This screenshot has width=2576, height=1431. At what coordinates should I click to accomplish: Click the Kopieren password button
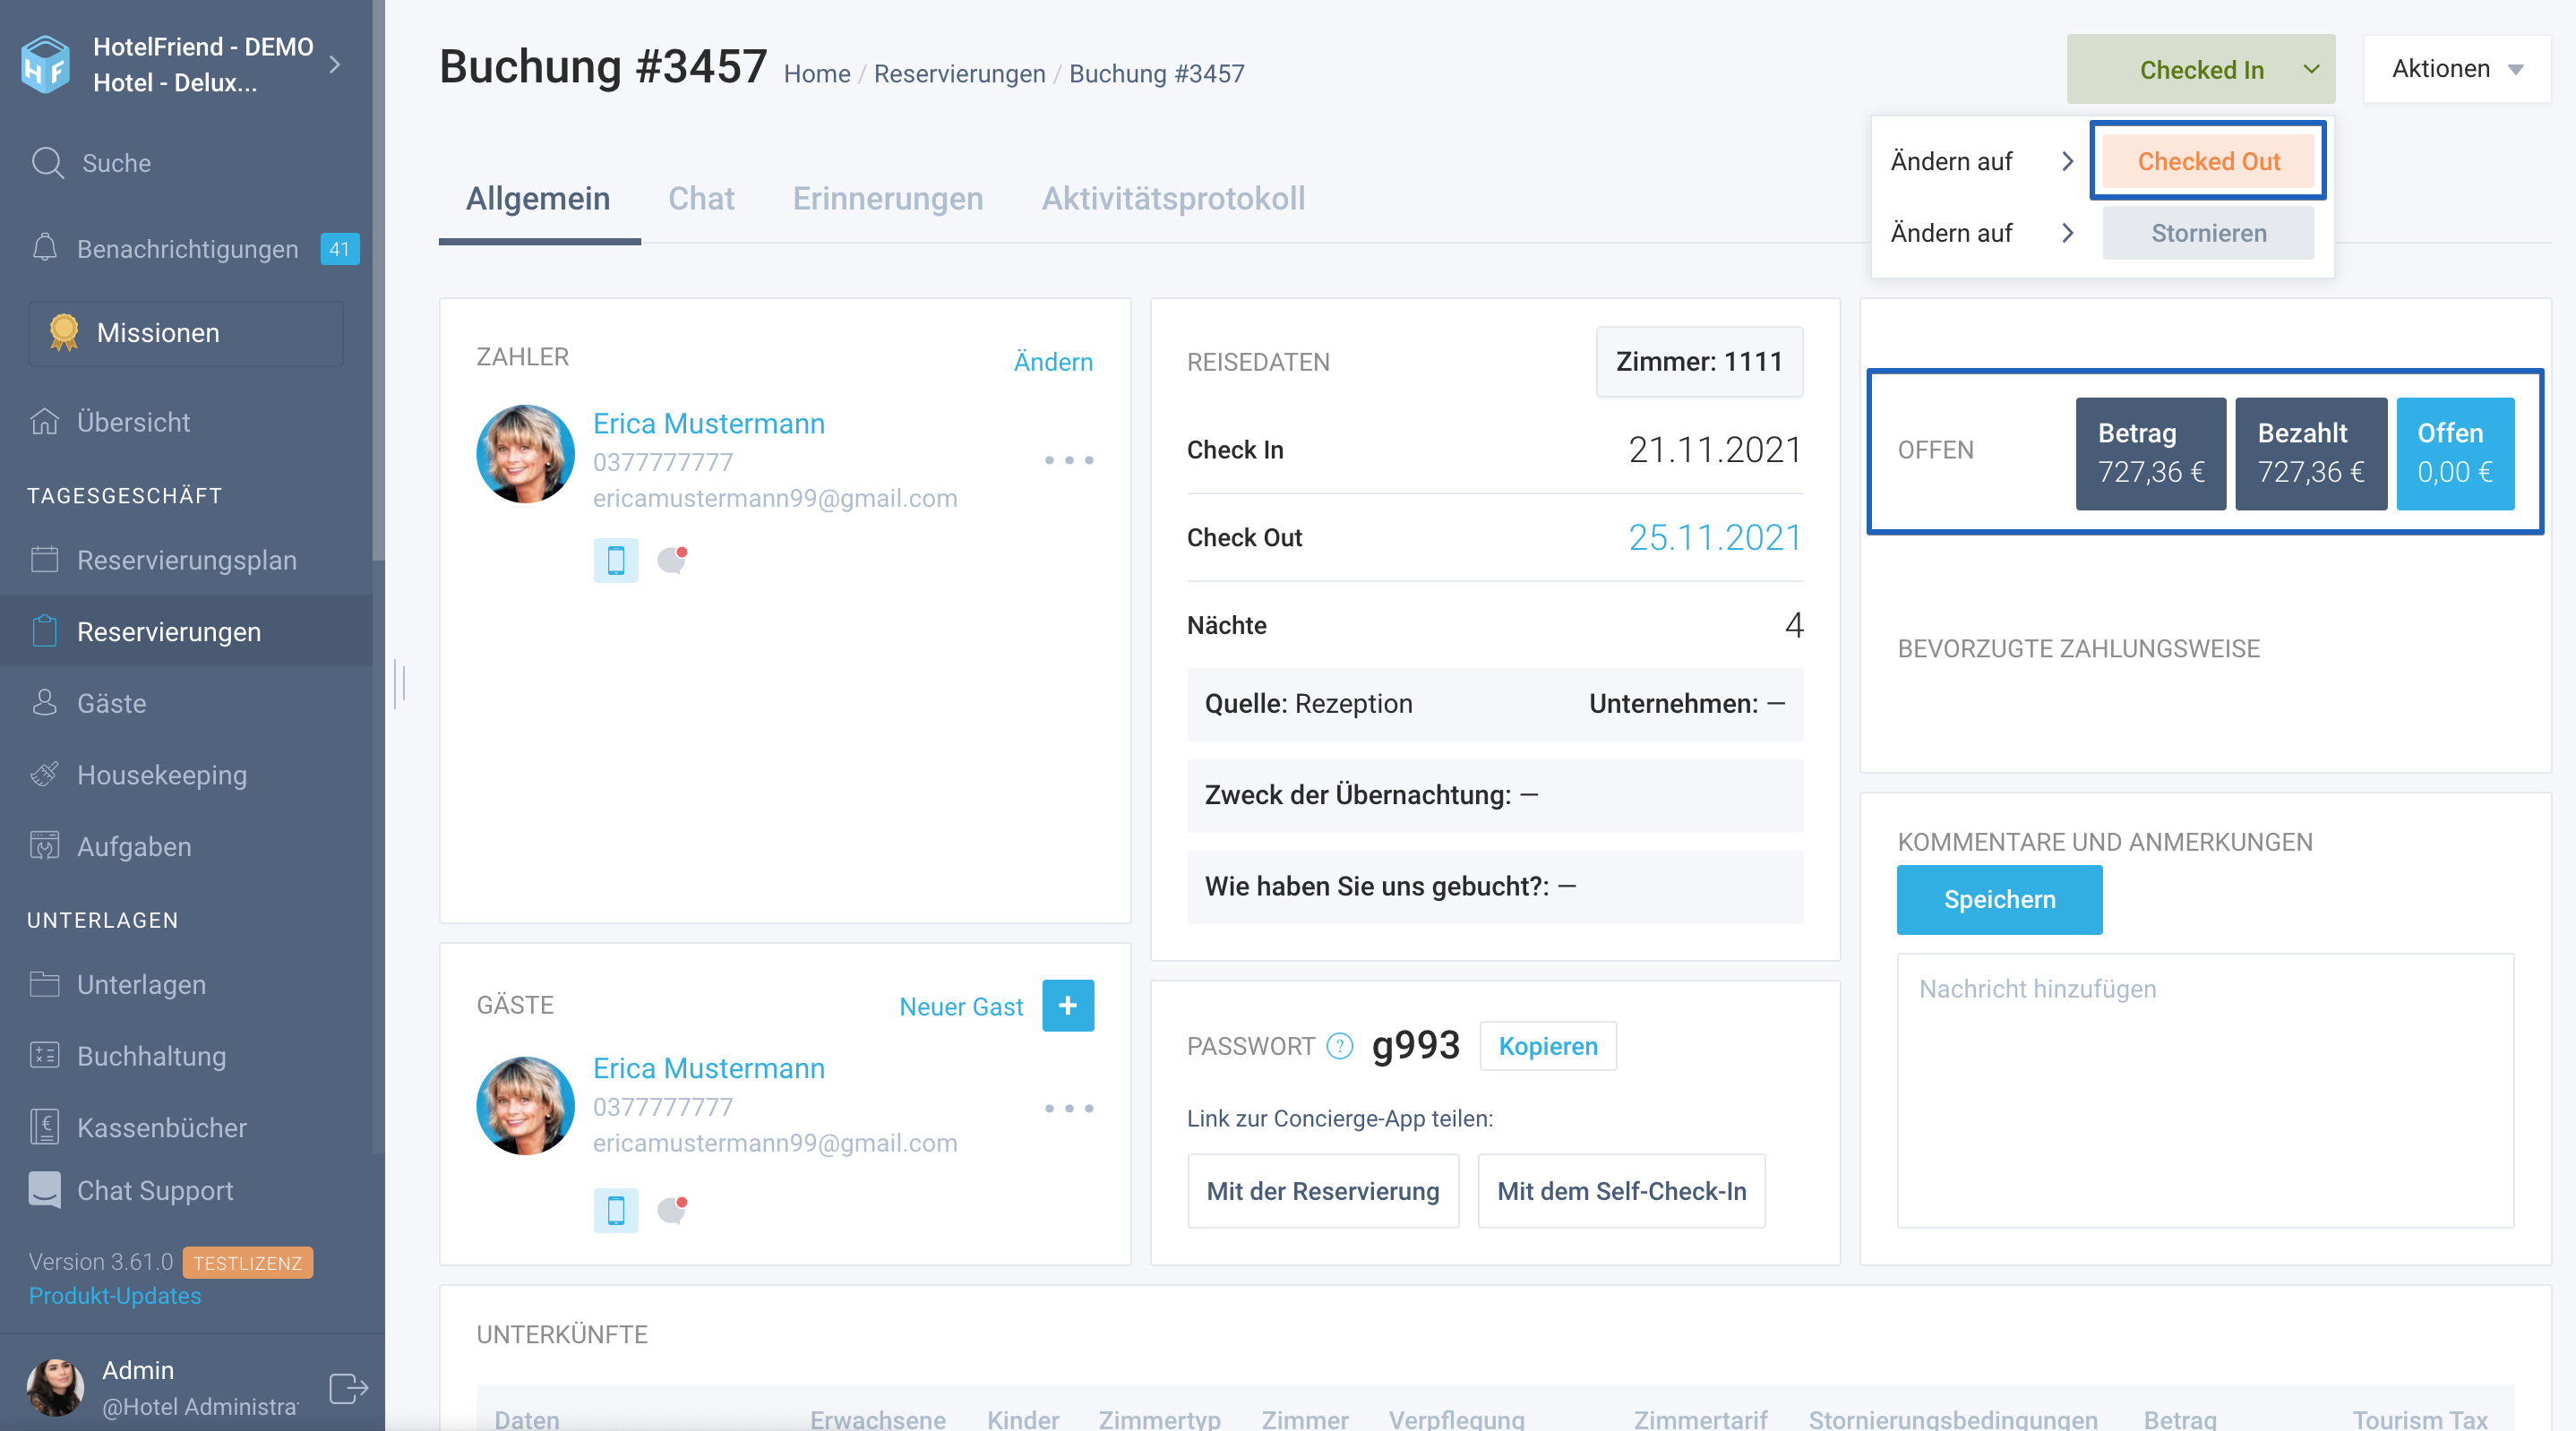point(1548,1046)
